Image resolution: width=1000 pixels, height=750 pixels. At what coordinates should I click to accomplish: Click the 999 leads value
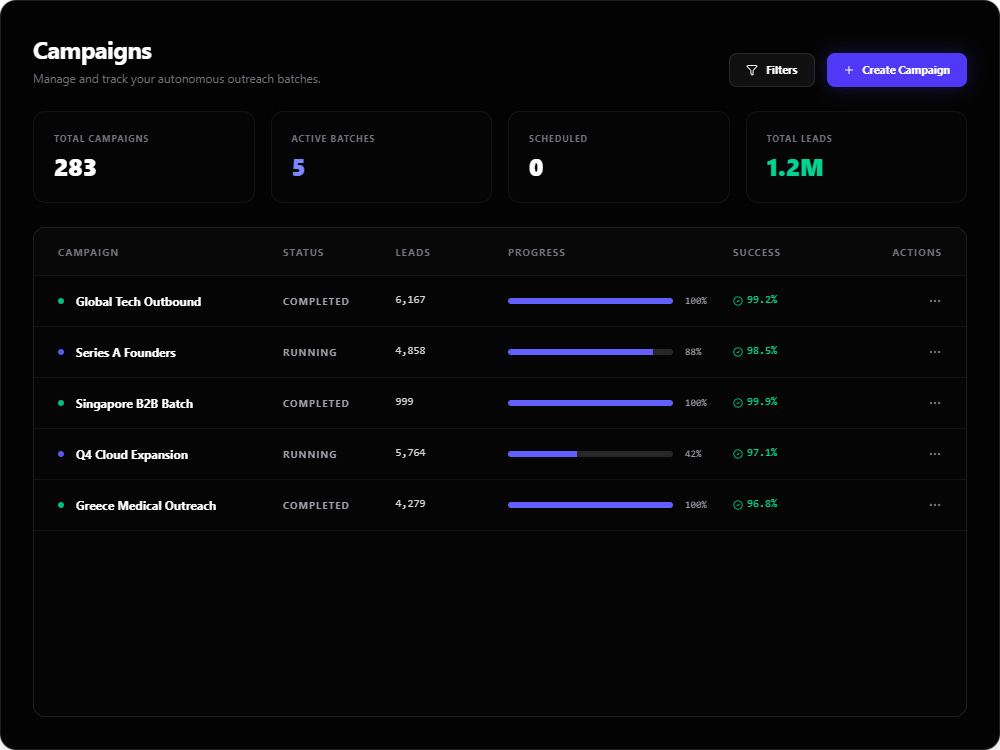coord(404,402)
